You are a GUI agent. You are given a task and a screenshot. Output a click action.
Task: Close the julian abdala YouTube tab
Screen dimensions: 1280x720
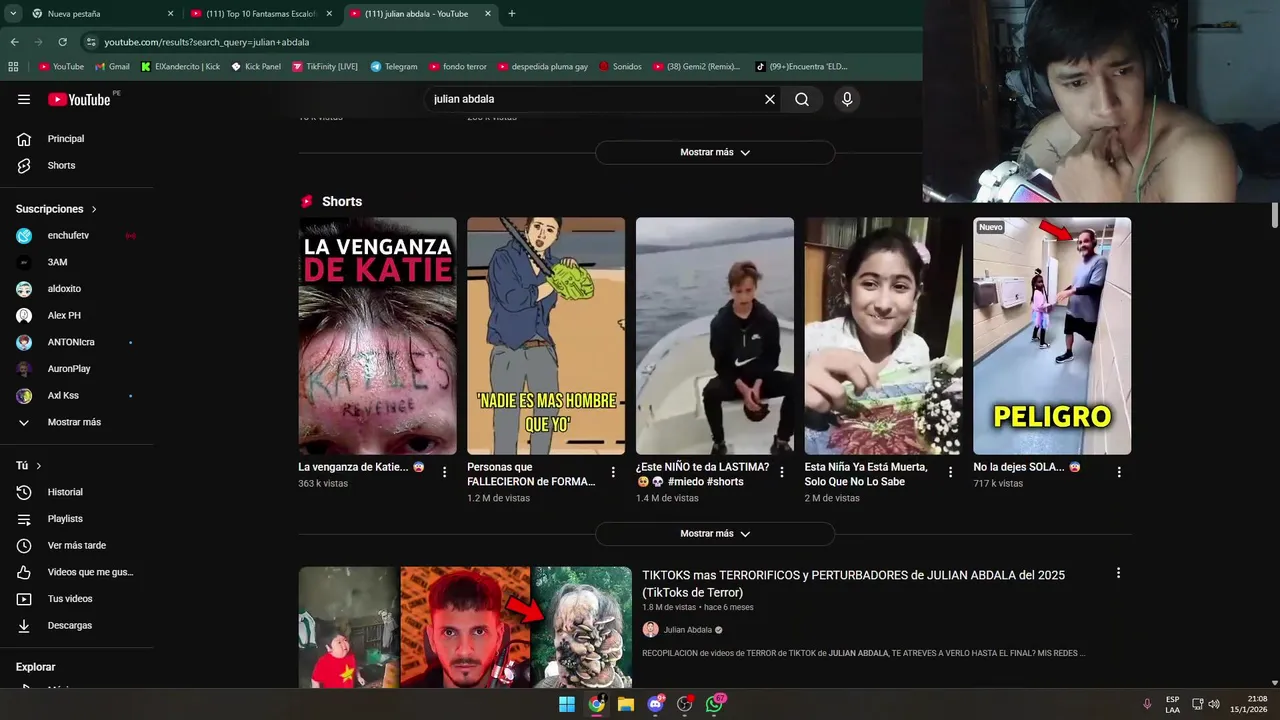[488, 14]
